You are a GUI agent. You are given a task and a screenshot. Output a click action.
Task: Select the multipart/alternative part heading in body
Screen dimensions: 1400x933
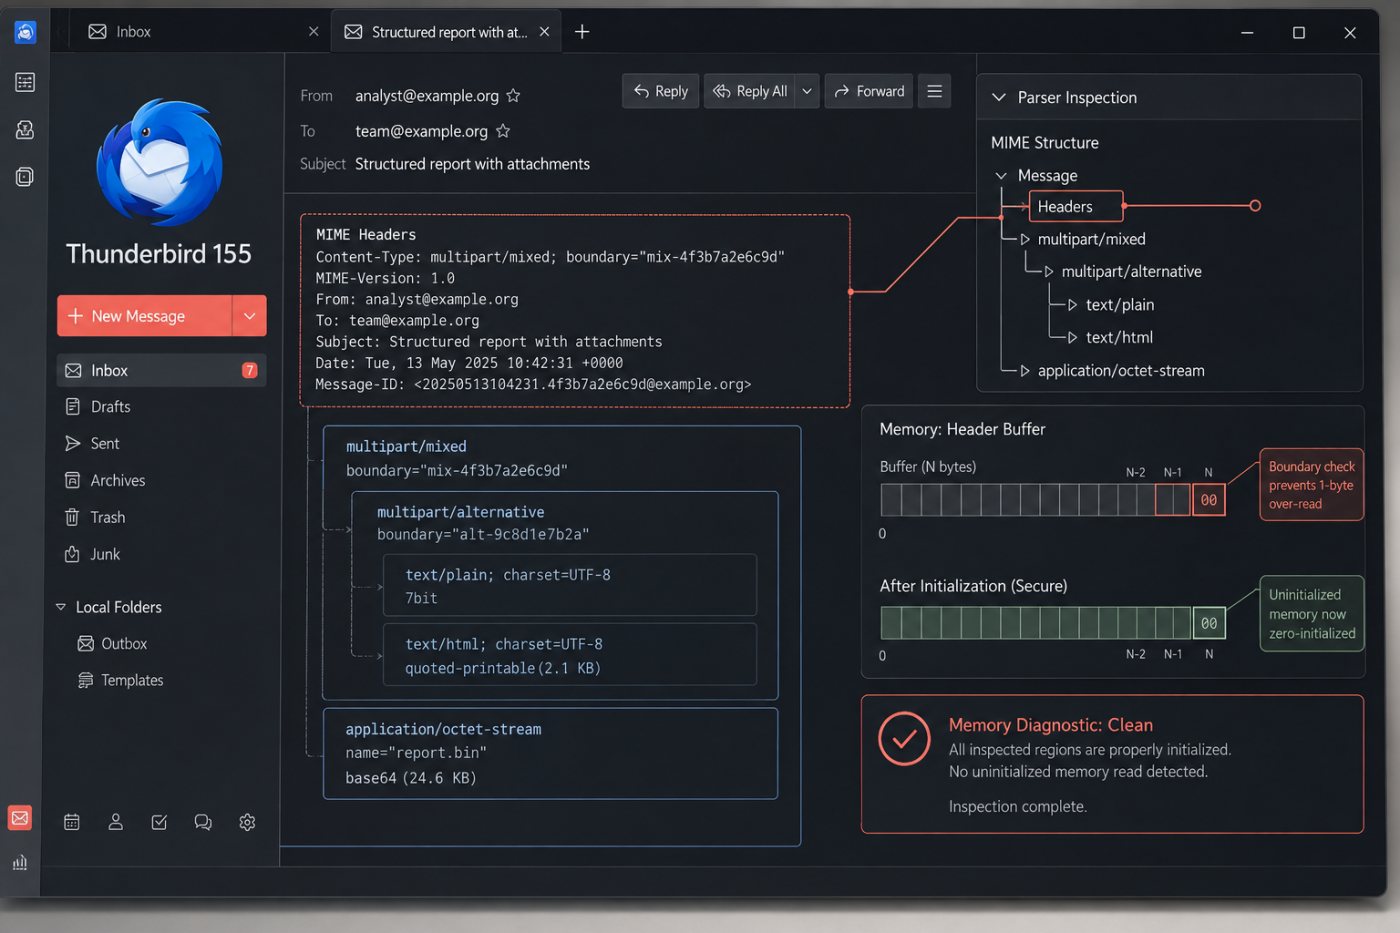461,512
